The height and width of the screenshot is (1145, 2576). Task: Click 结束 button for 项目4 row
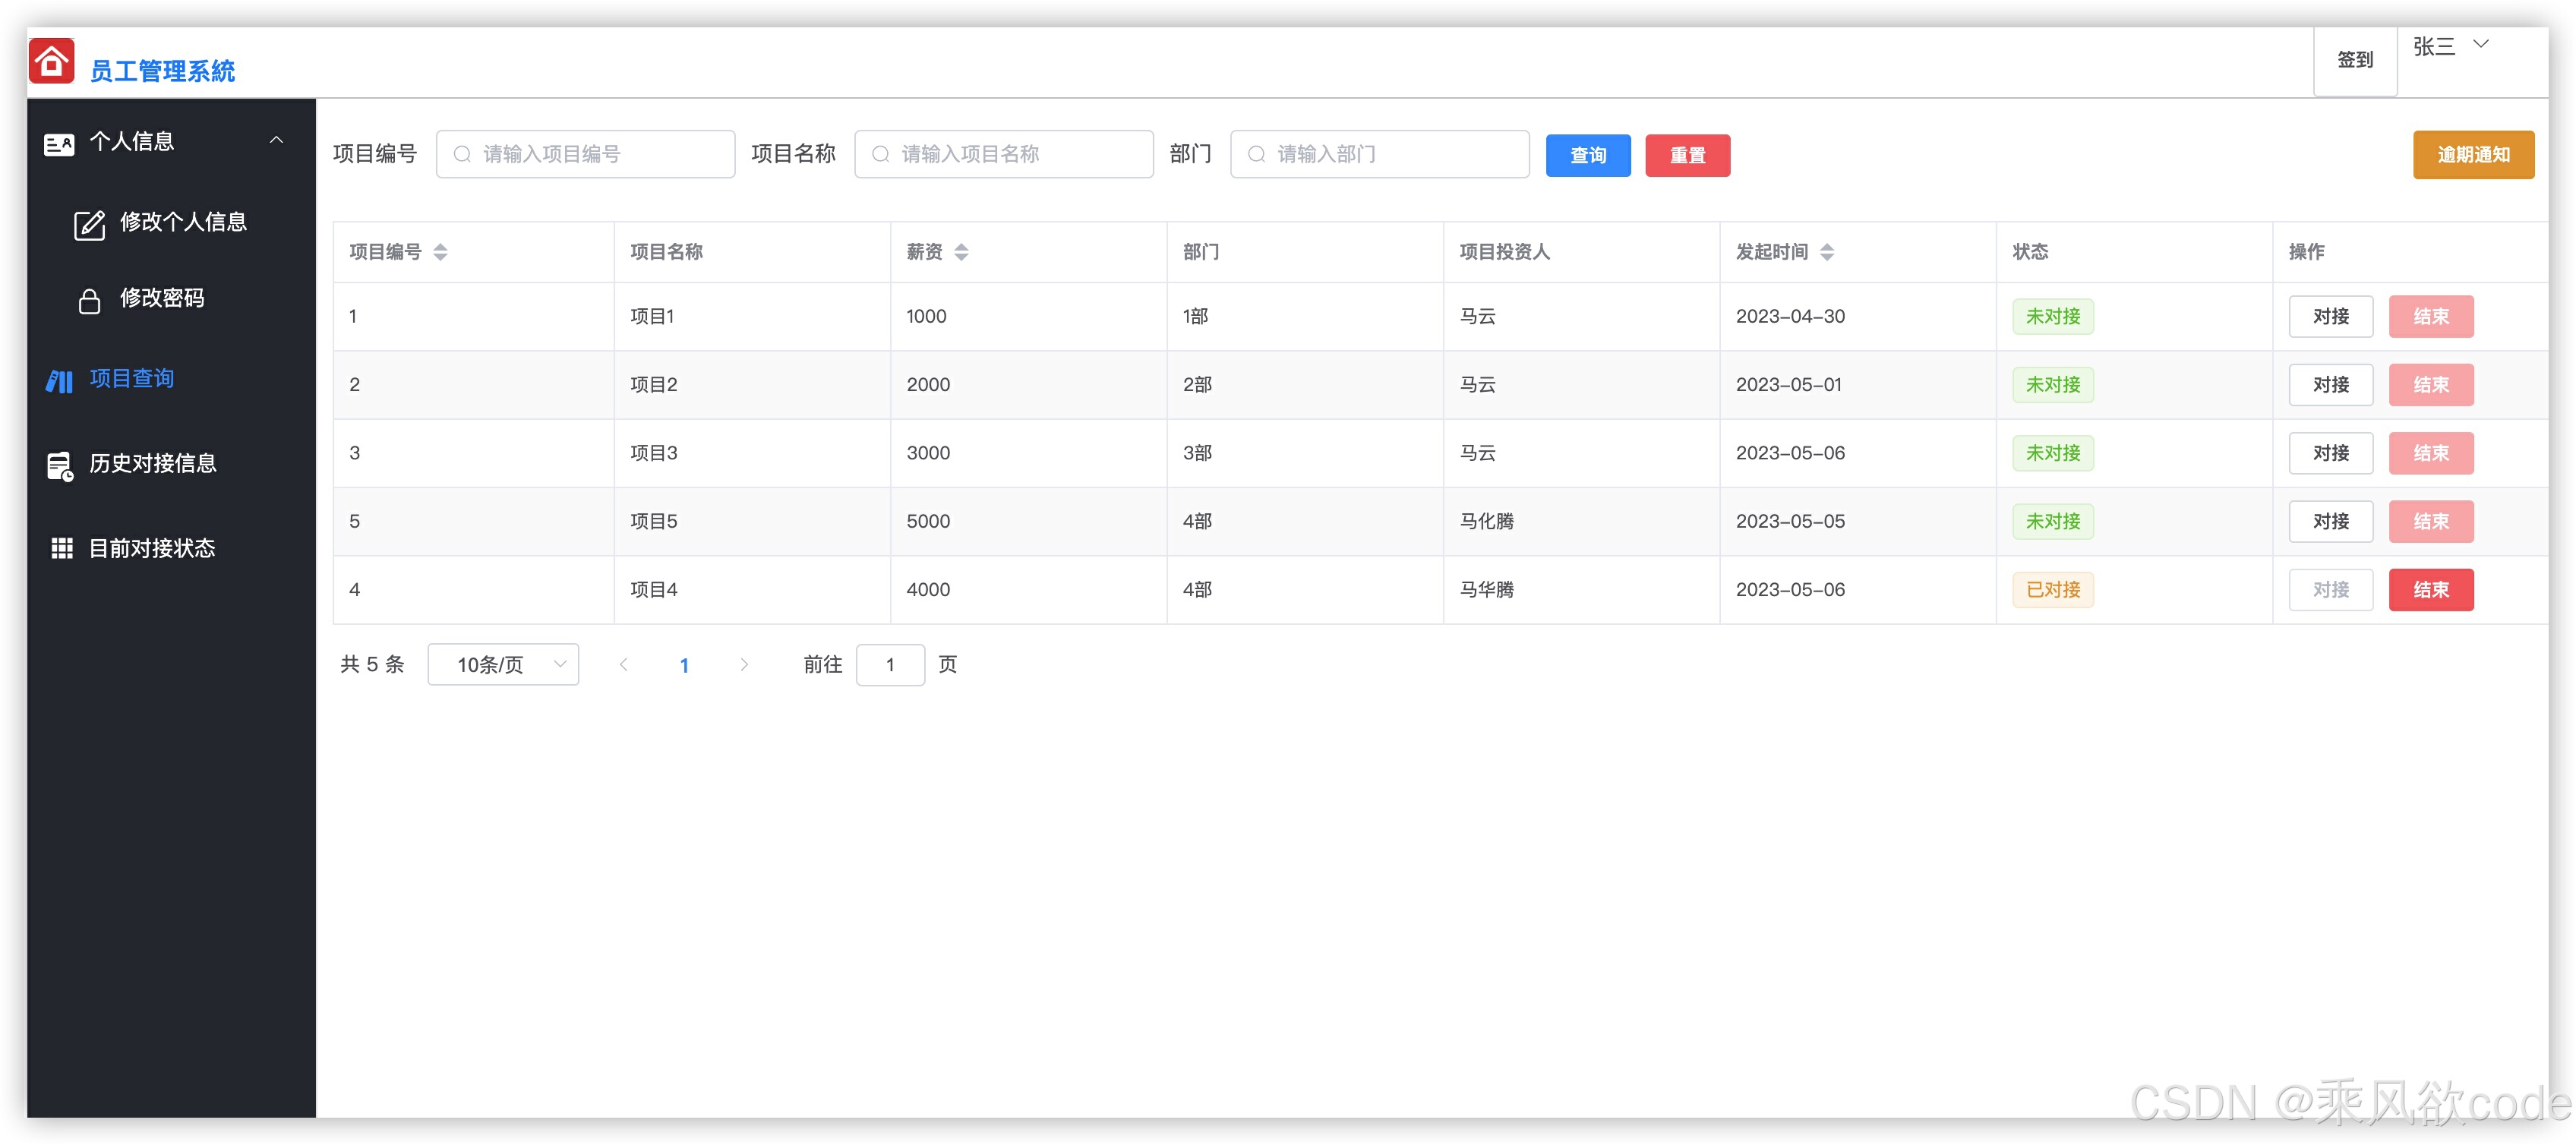click(x=2430, y=590)
